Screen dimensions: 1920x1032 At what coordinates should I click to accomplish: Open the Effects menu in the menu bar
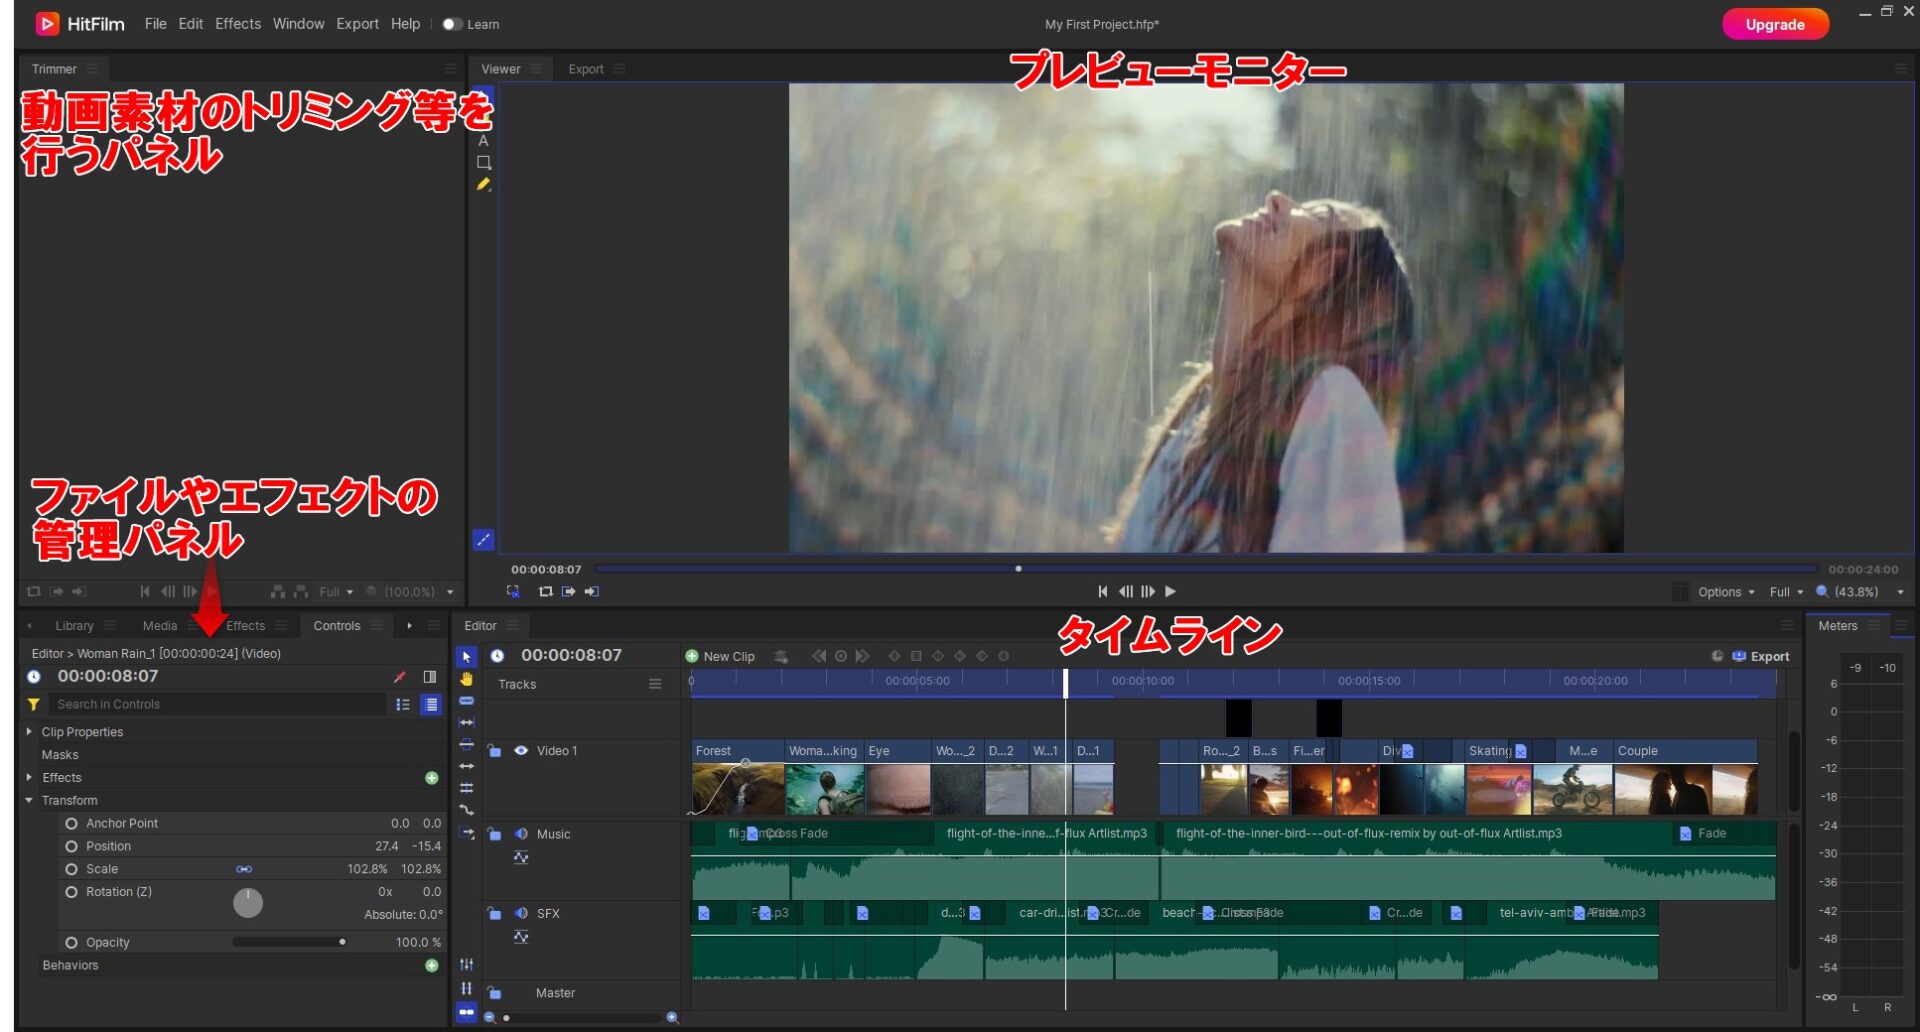pos(237,23)
